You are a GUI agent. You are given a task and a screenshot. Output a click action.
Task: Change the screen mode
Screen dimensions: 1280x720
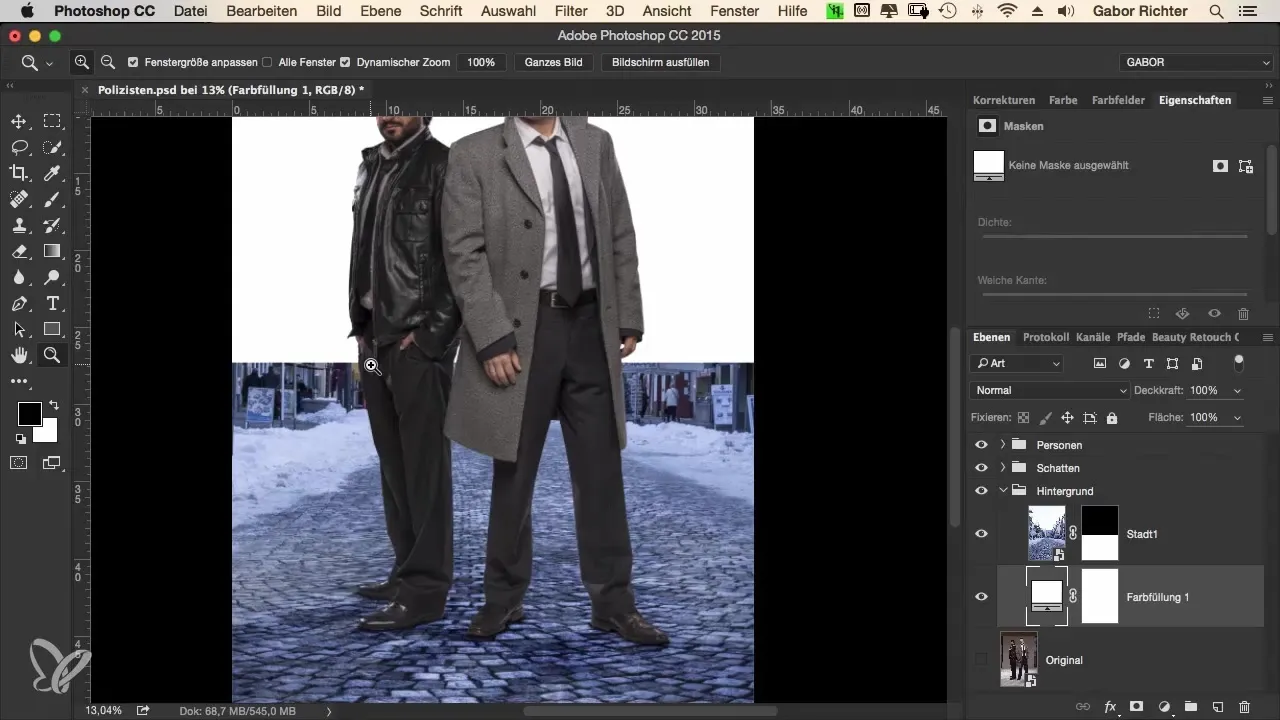coord(51,463)
